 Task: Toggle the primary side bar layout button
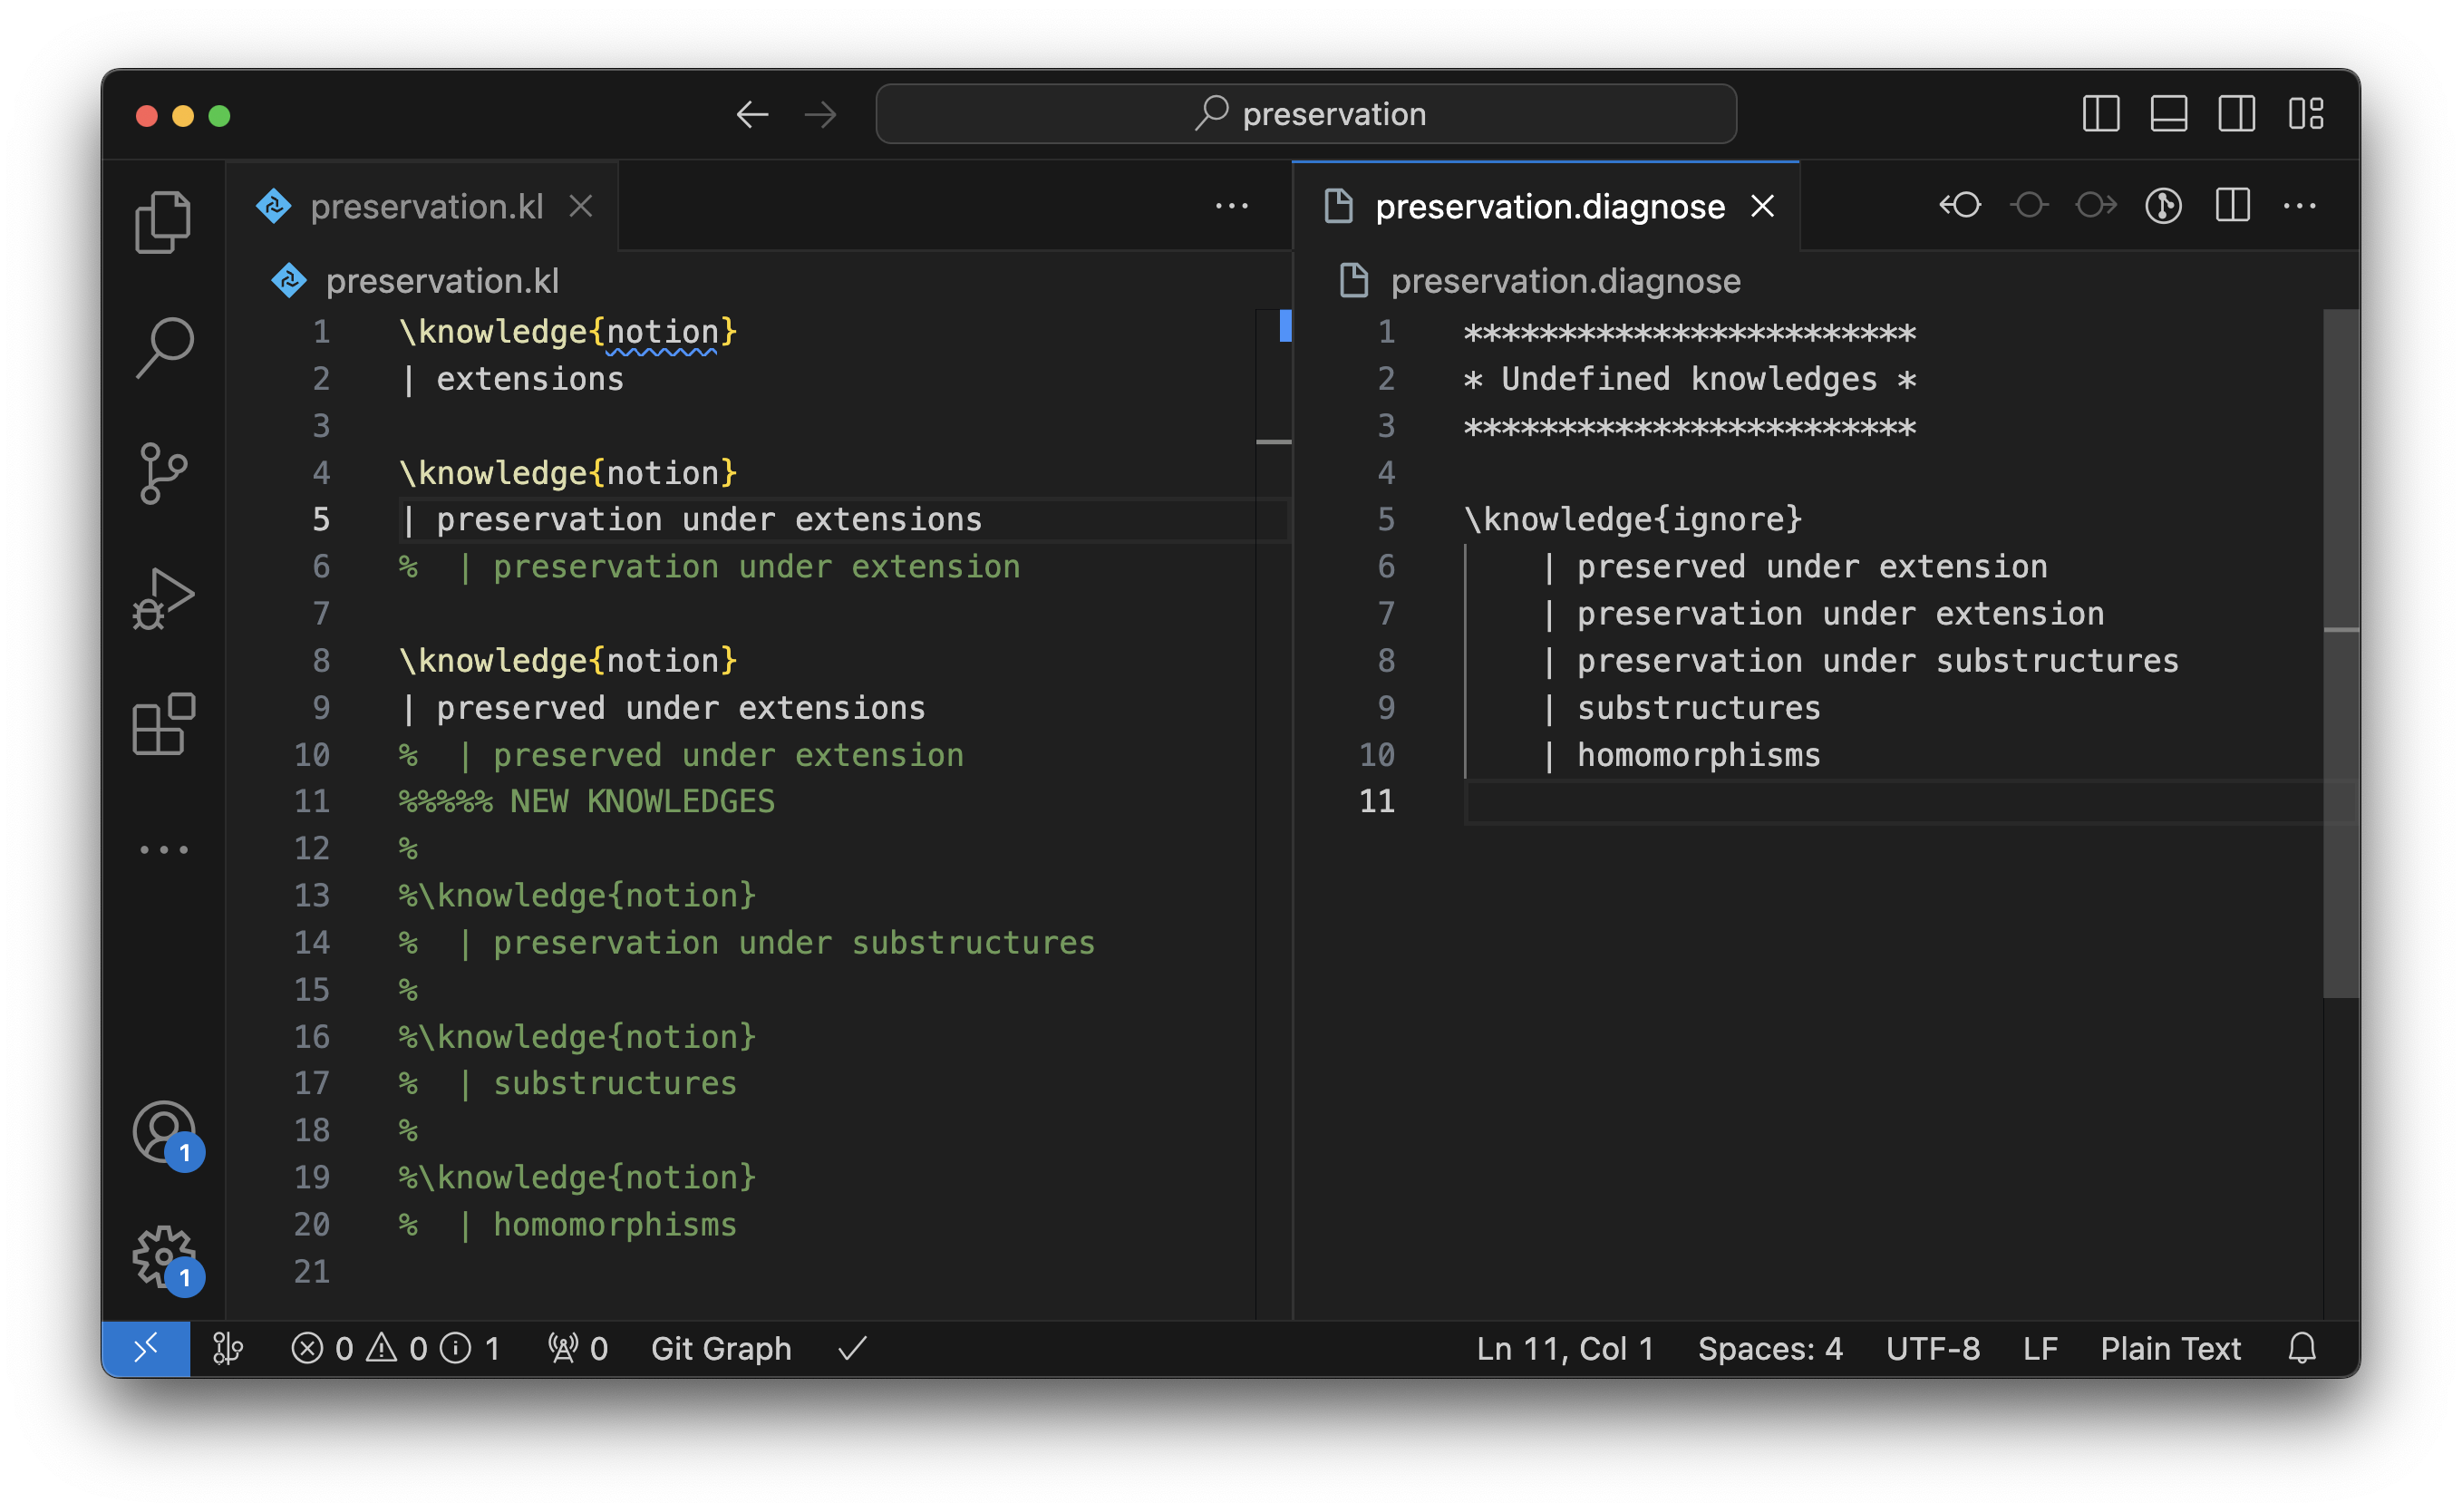pyautogui.click(x=2100, y=114)
